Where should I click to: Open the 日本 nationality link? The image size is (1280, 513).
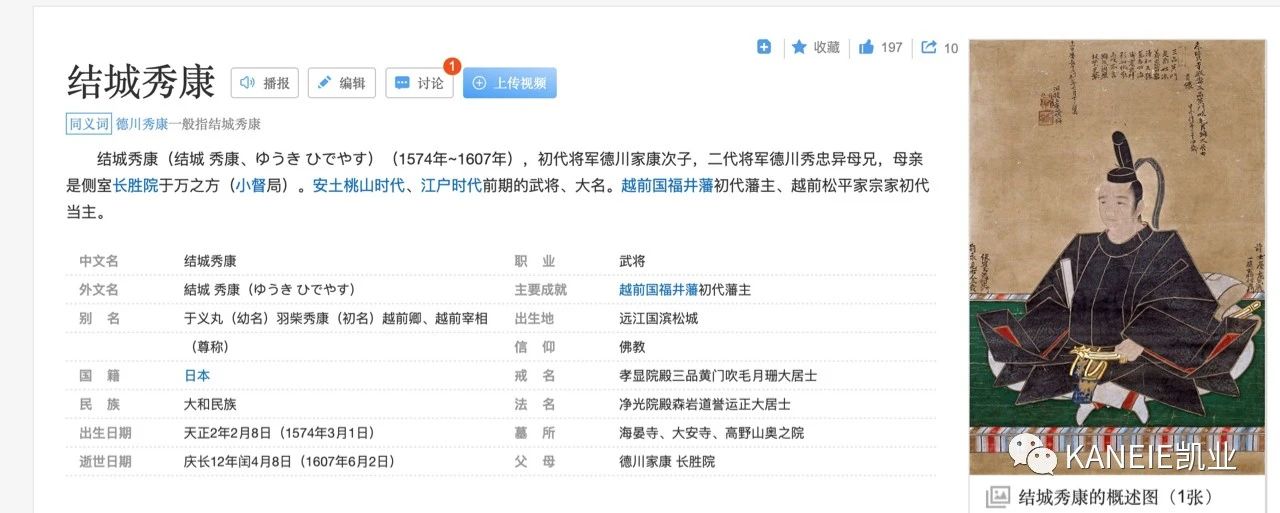tap(197, 376)
